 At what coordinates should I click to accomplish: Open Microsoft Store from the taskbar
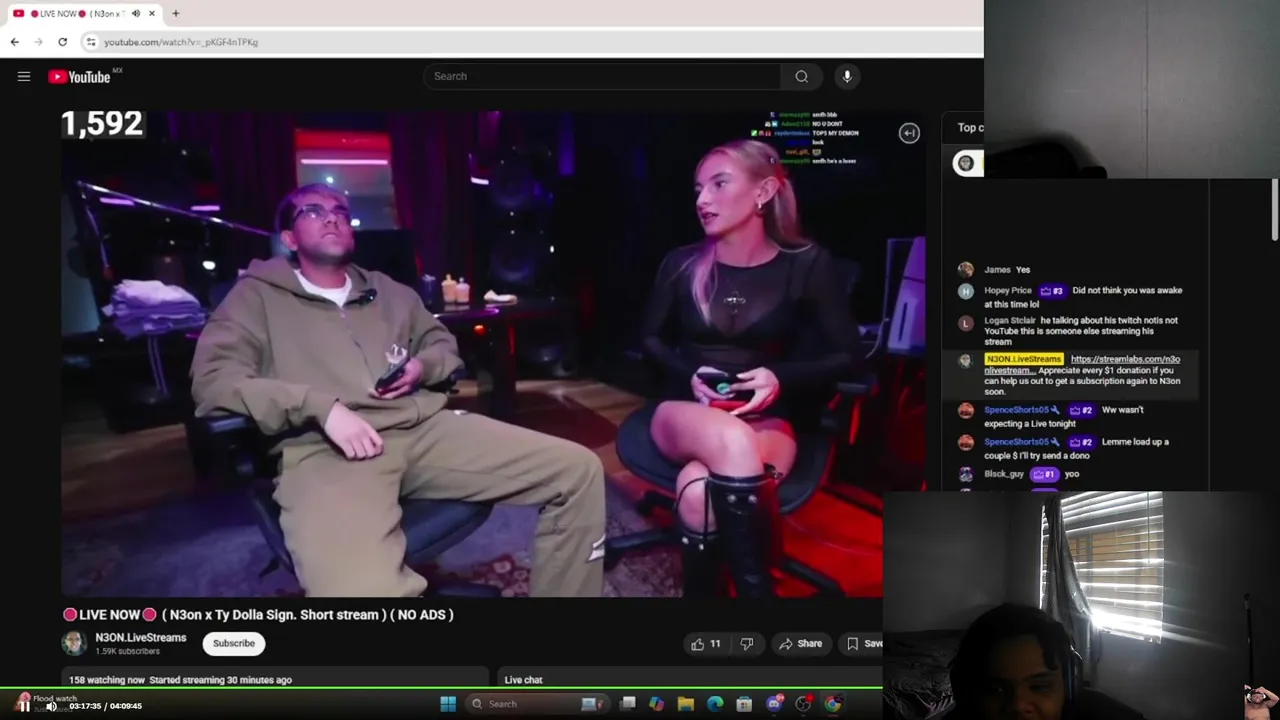tap(744, 704)
